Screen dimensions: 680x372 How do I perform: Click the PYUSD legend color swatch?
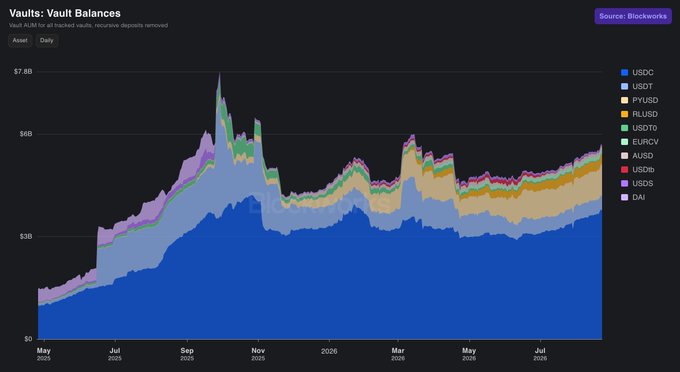point(624,100)
